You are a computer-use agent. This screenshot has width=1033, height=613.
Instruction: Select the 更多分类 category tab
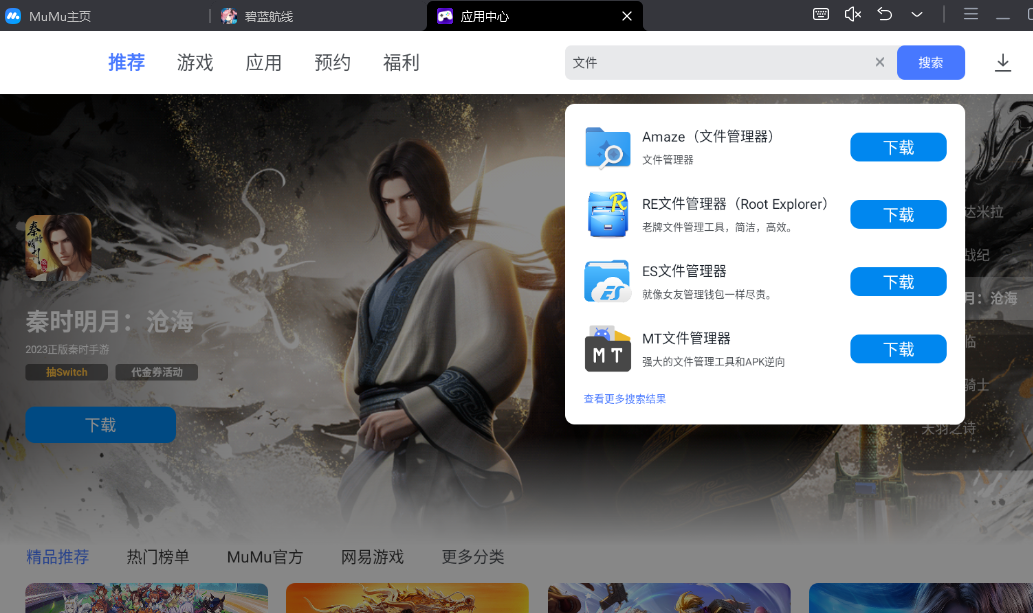tap(473, 557)
